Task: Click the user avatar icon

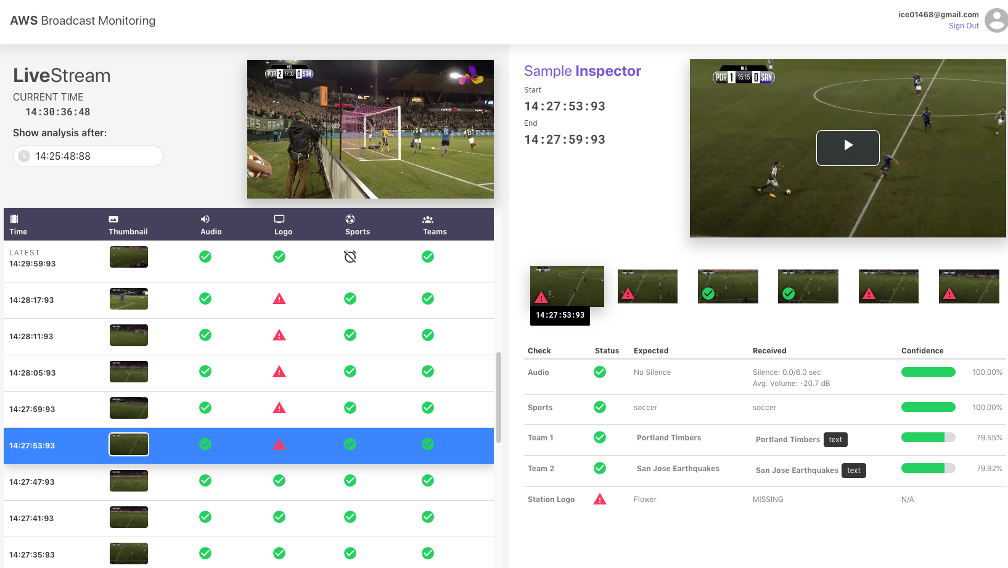Action: tap(996, 20)
